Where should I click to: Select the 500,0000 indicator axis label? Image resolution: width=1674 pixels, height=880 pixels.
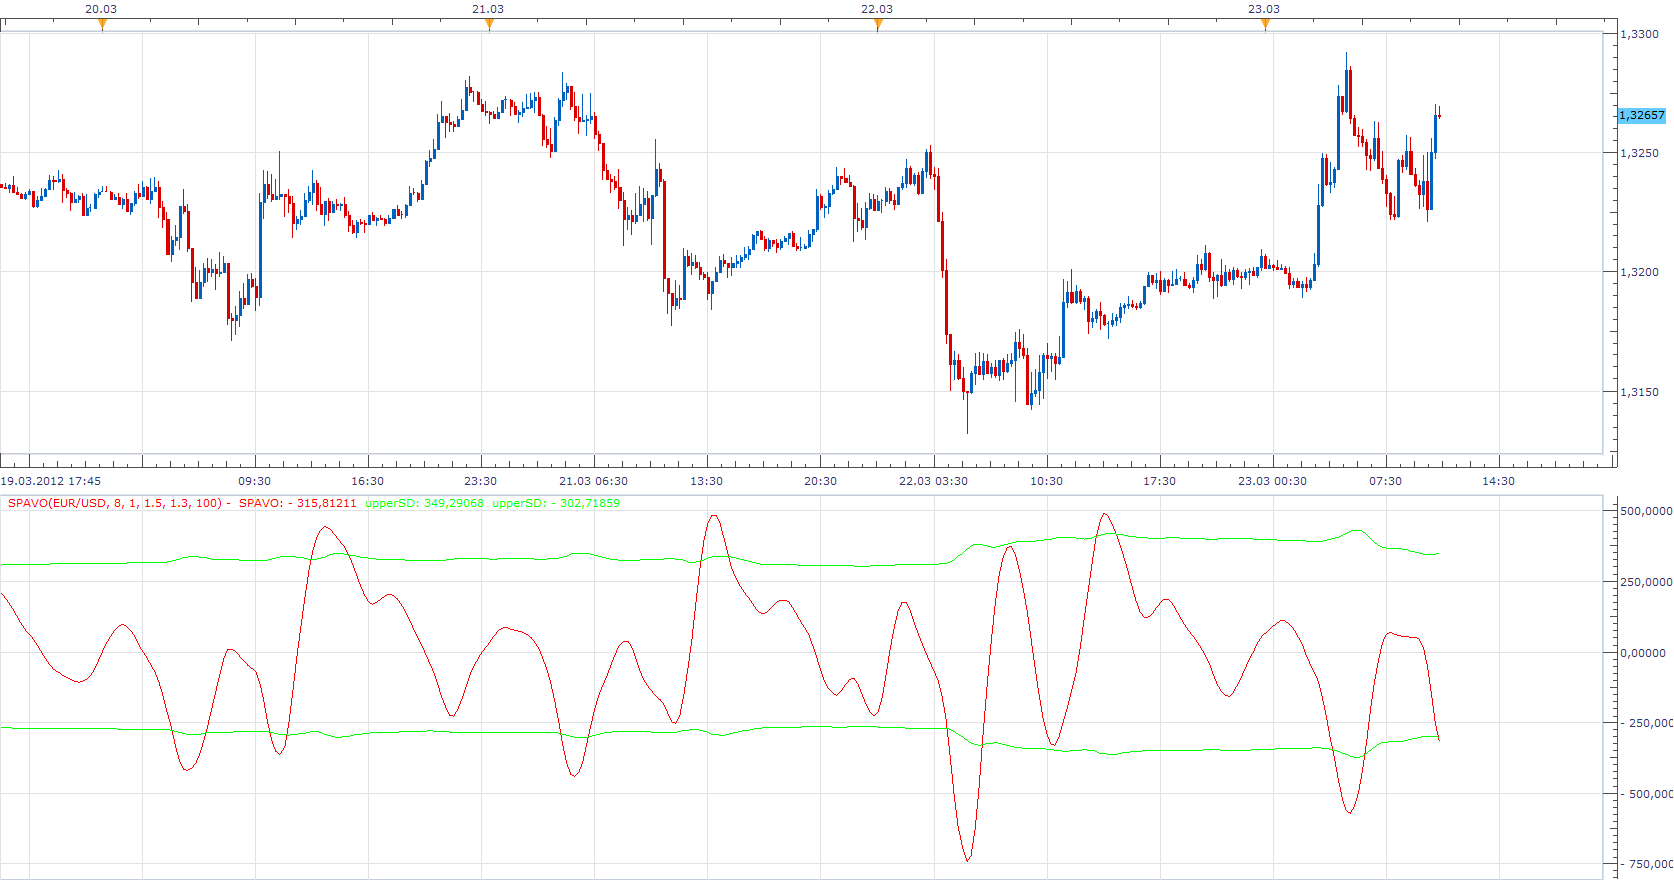coord(1646,511)
